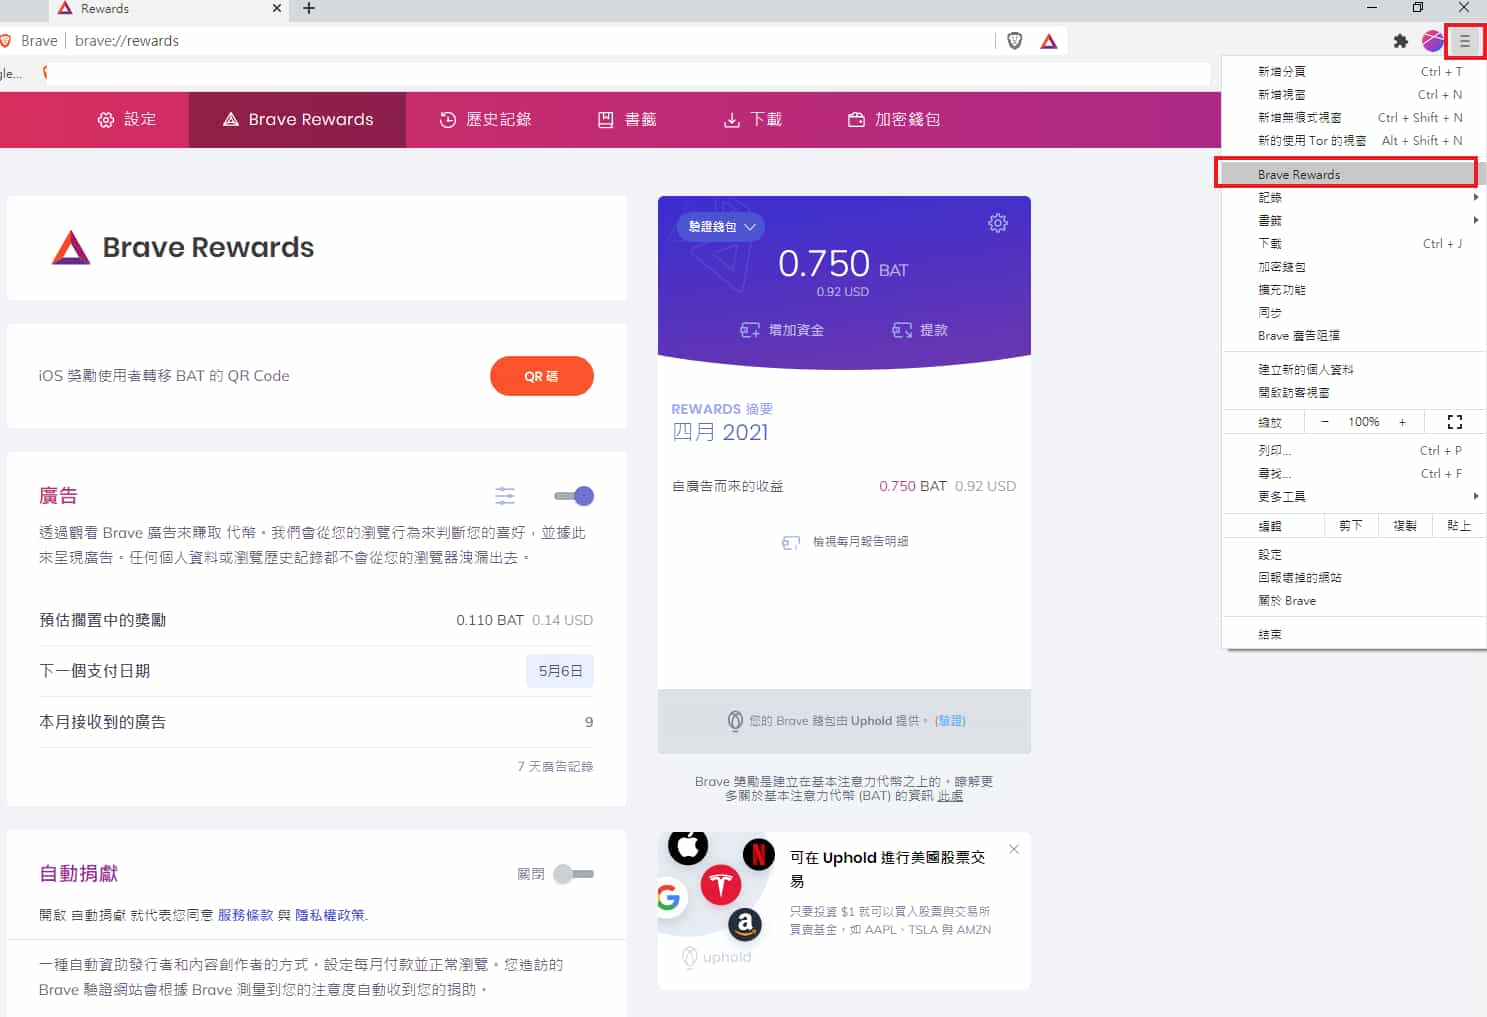Increase zoom with the plus button
The width and height of the screenshot is (1487, 1017).
click(1402, 422)
